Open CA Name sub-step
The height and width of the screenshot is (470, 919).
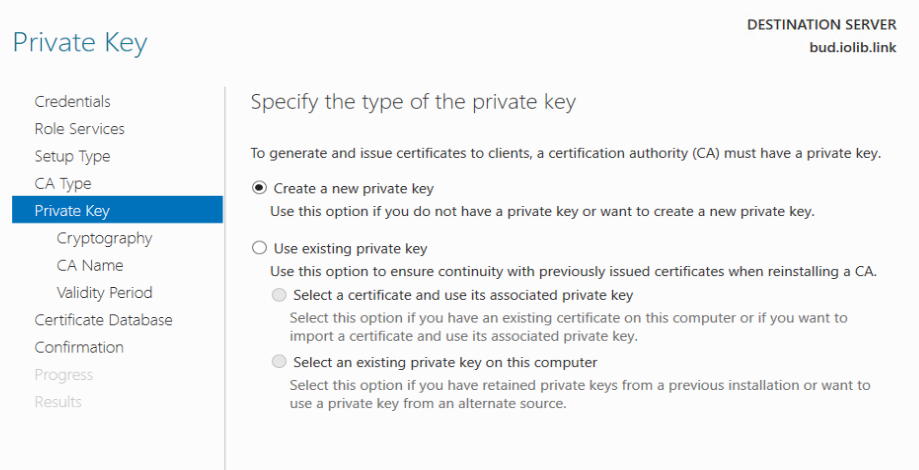[90, 265]
